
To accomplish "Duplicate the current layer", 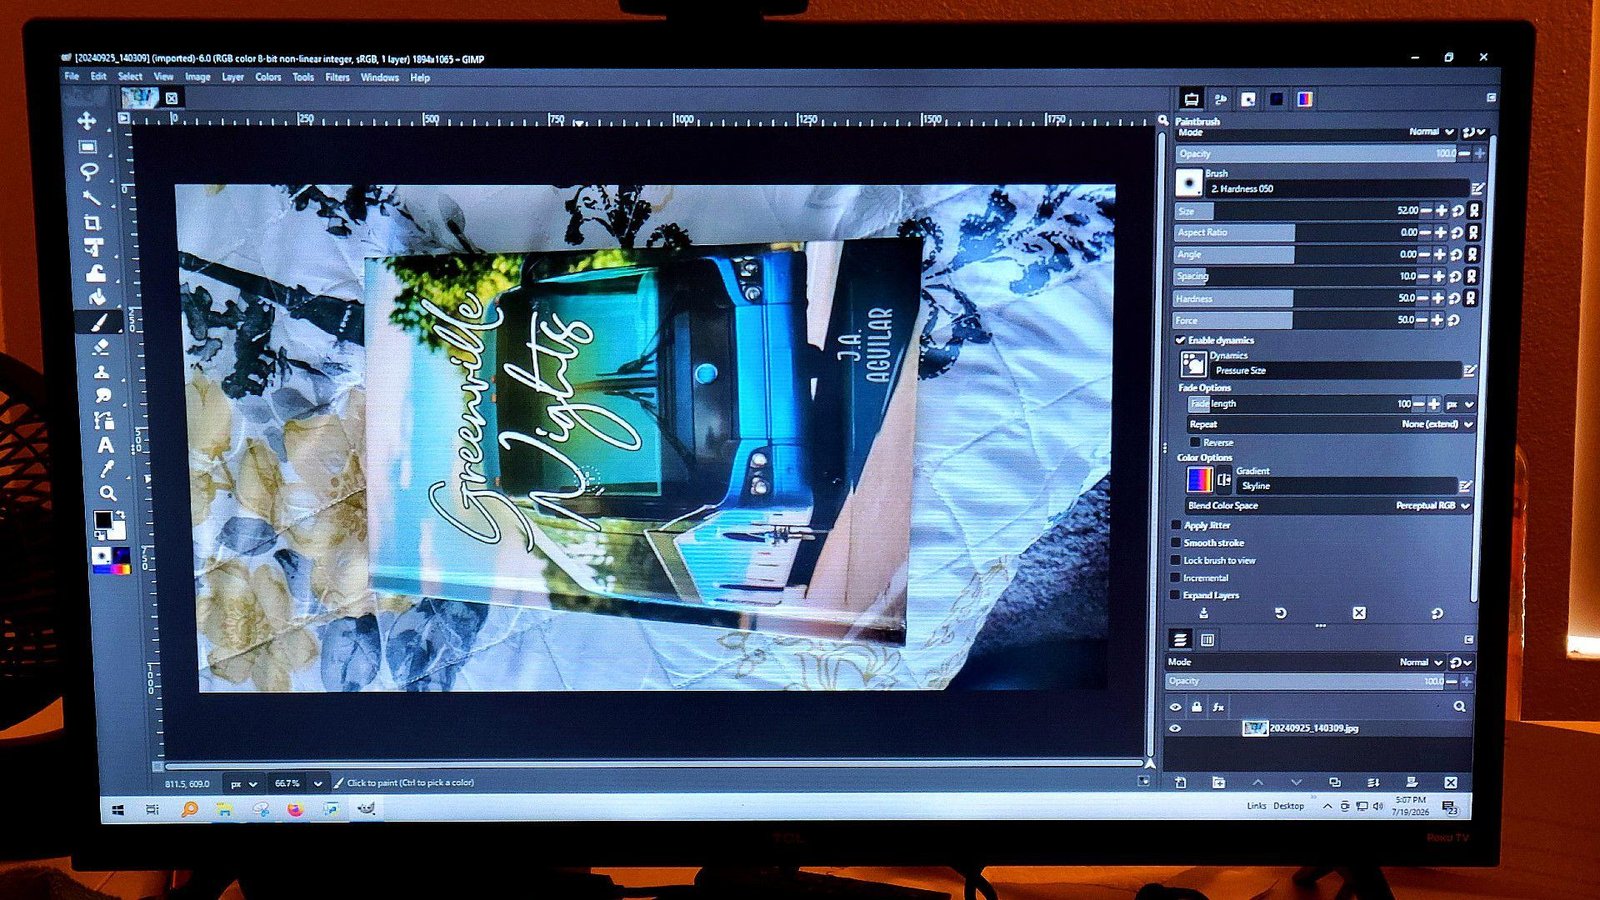I will (x=1335, y=782).
